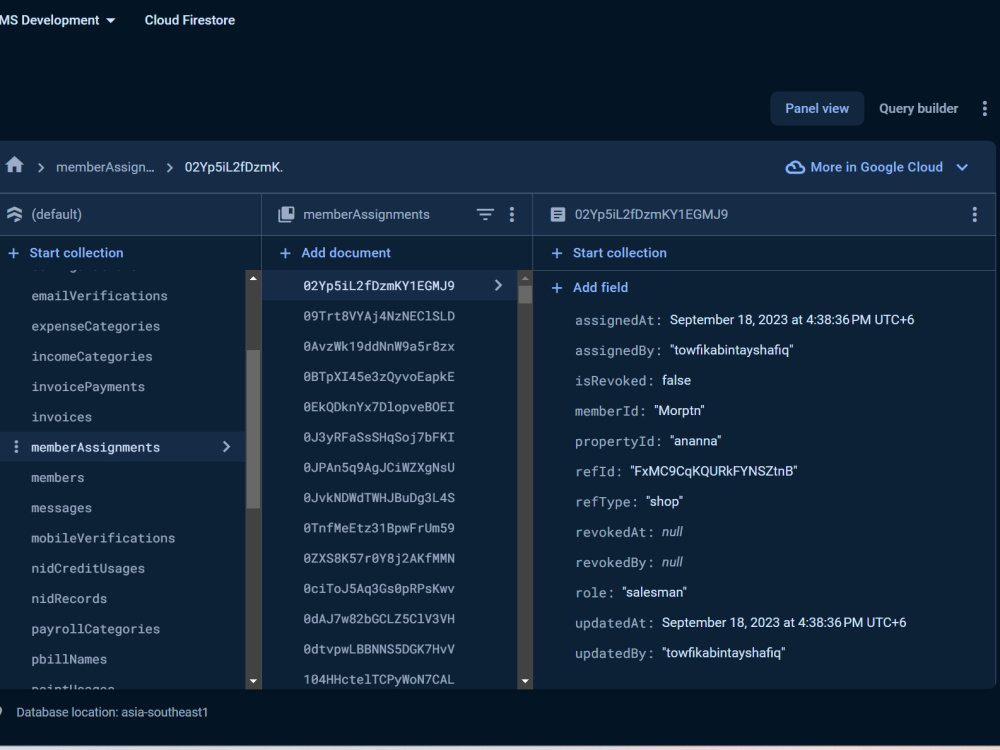1000x750 pixels.
Task: Click the propertyId value "ananna"
Action: 695,441
